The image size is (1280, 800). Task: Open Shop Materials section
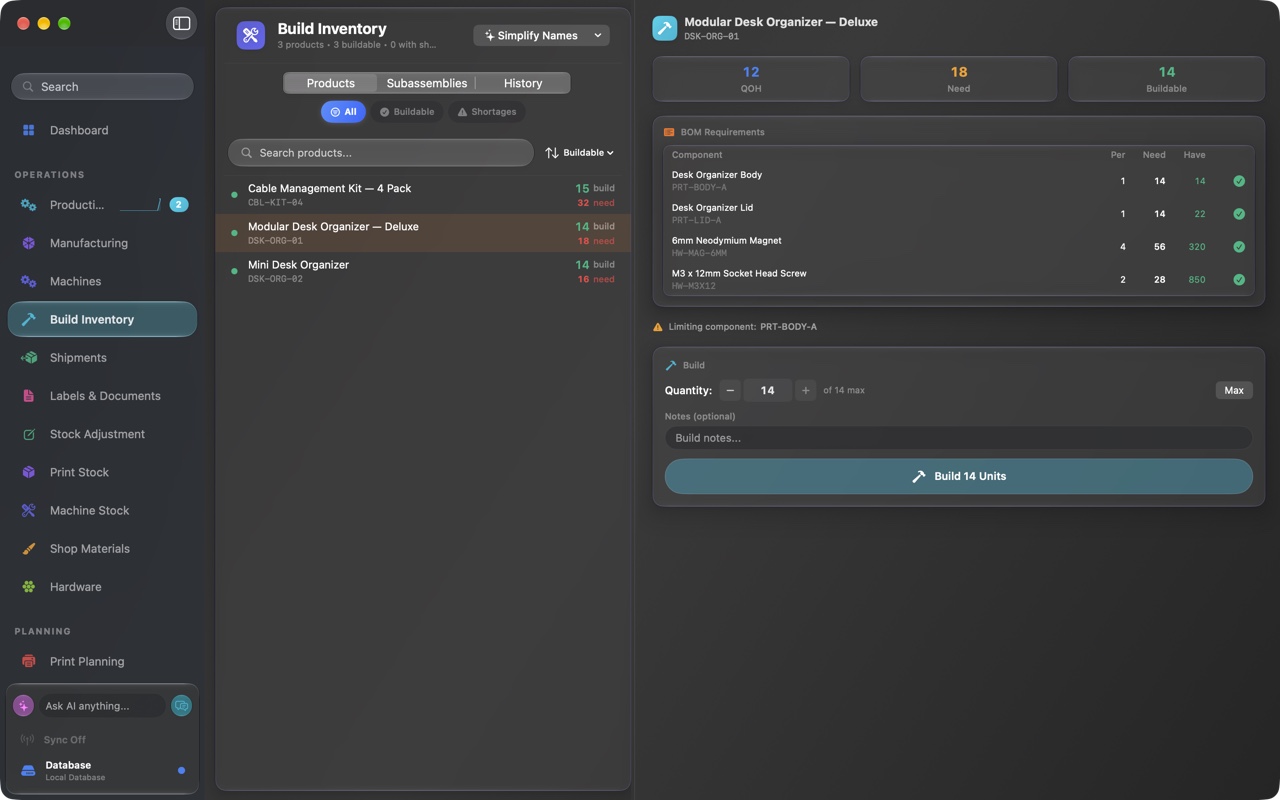pyautogui.click(x=102, y=548)
